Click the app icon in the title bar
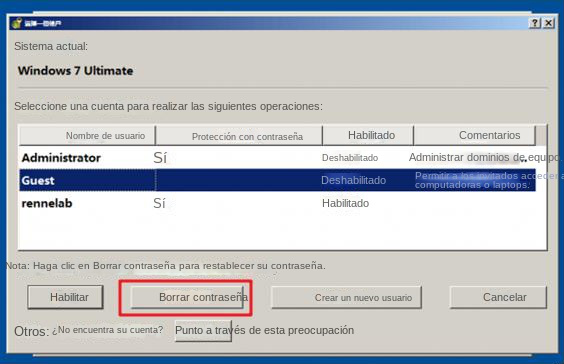Image resolution: width=564 pixels, height=364 pixels. [x=17, y=23]
